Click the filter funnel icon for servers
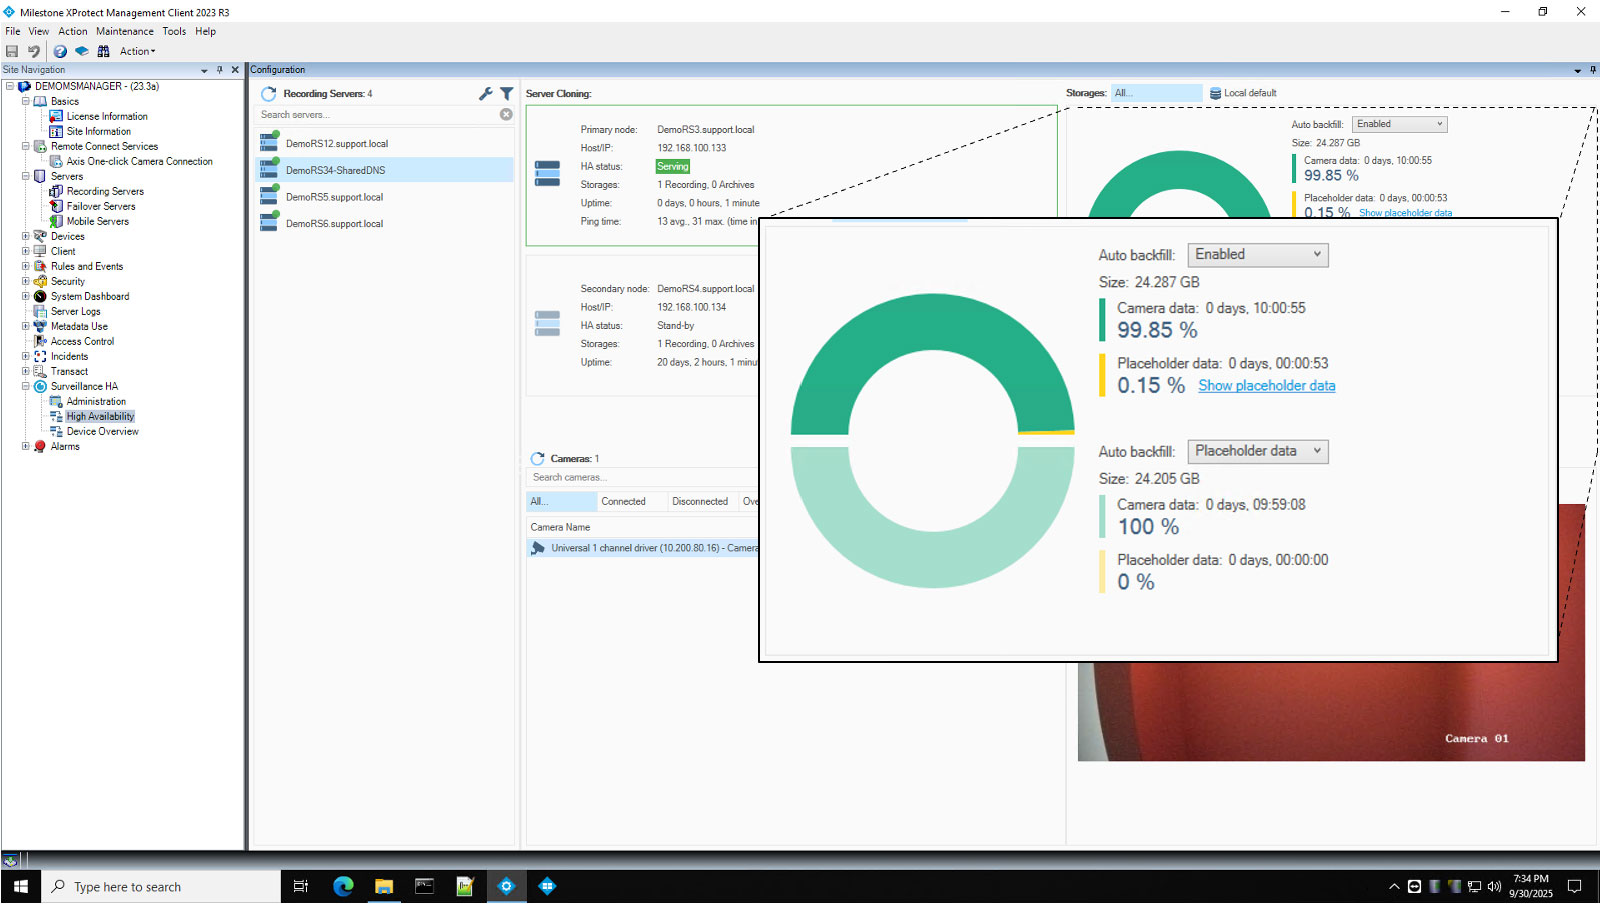This screenshot has height=904, width=1600. pos(507,93)
